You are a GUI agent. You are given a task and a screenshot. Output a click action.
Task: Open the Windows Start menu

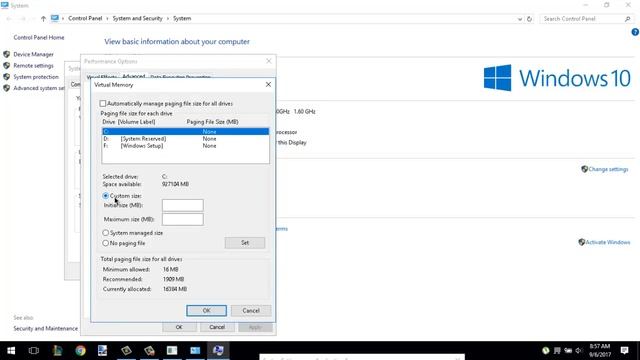click(x=11, y=350)
